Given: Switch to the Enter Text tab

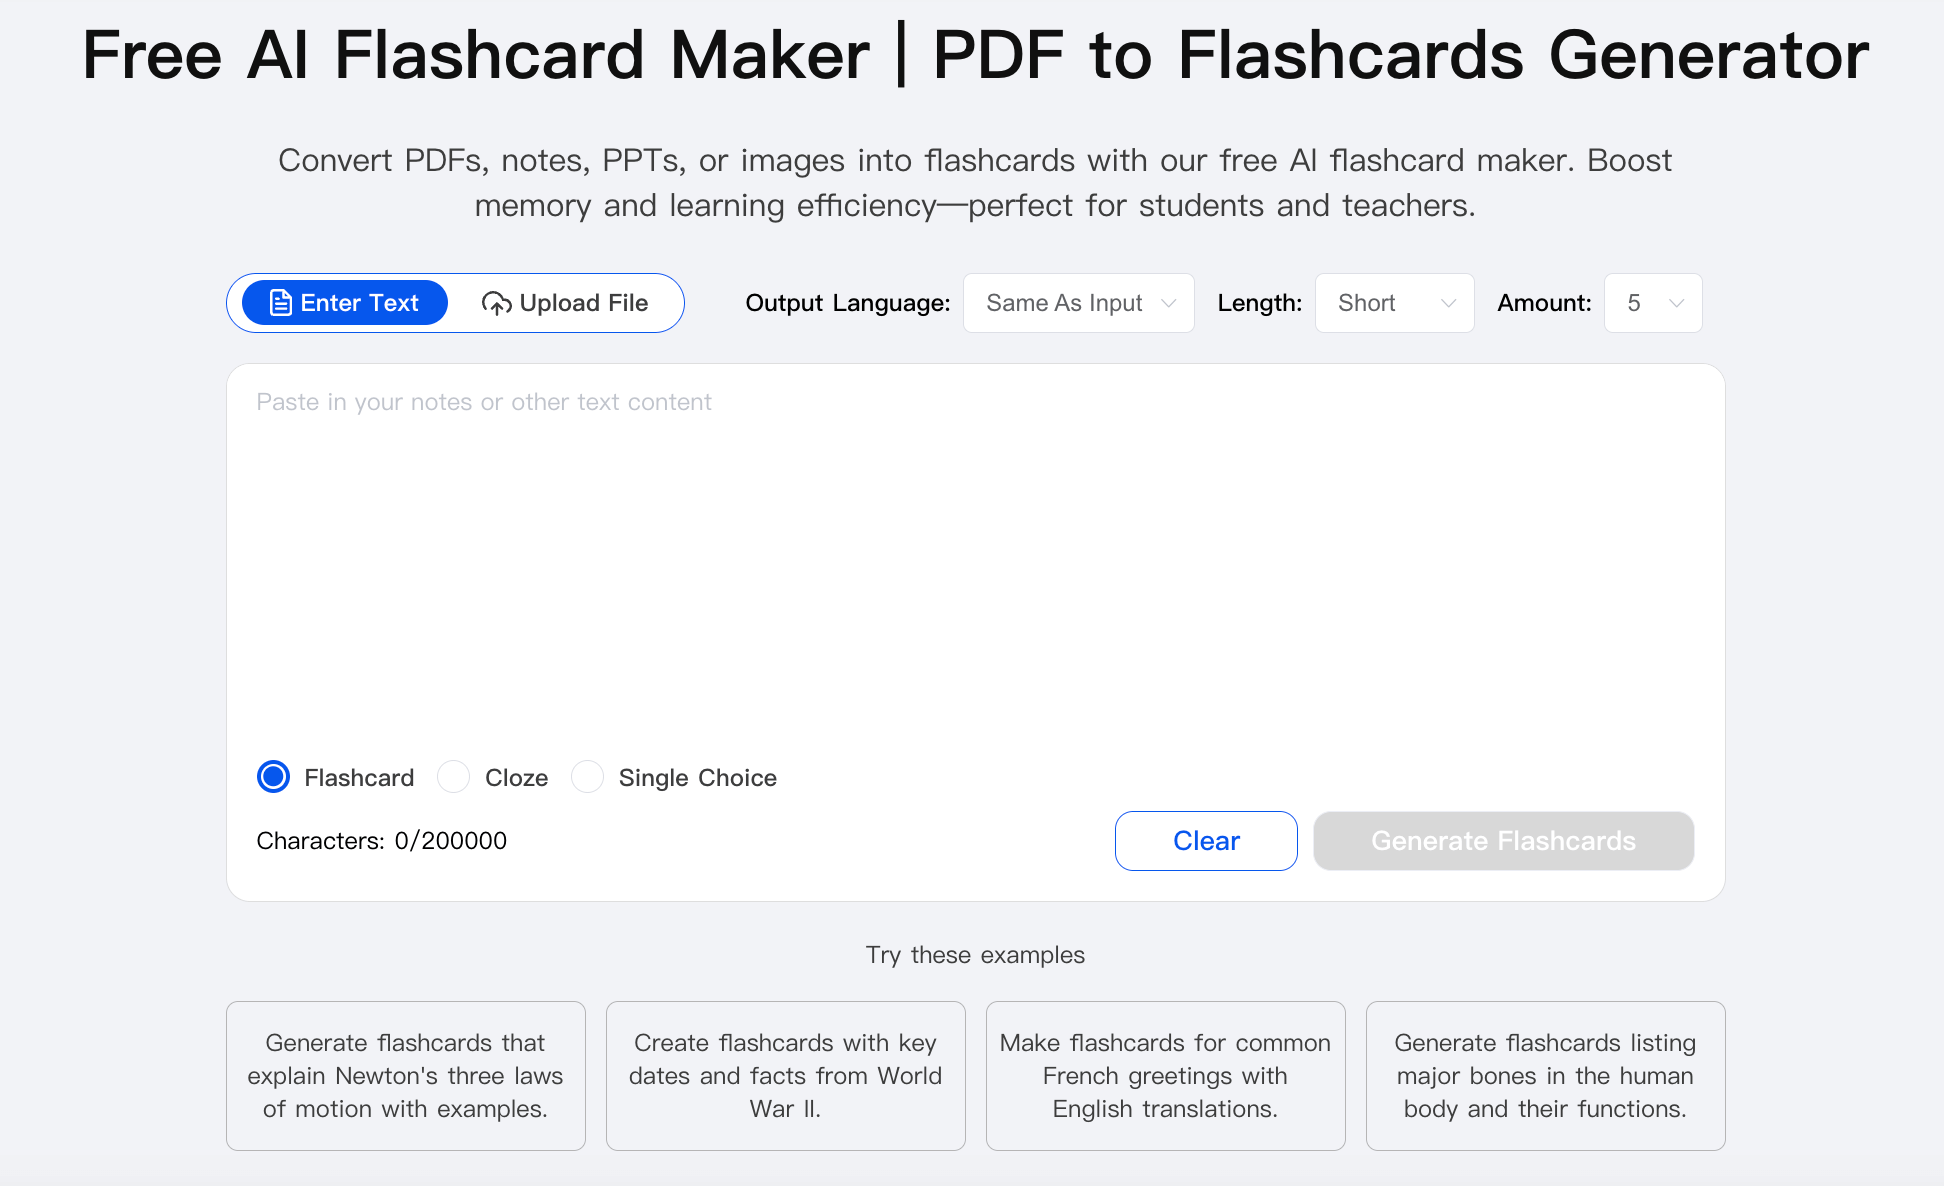Looking at the screenshot, I should pos(345,303).
